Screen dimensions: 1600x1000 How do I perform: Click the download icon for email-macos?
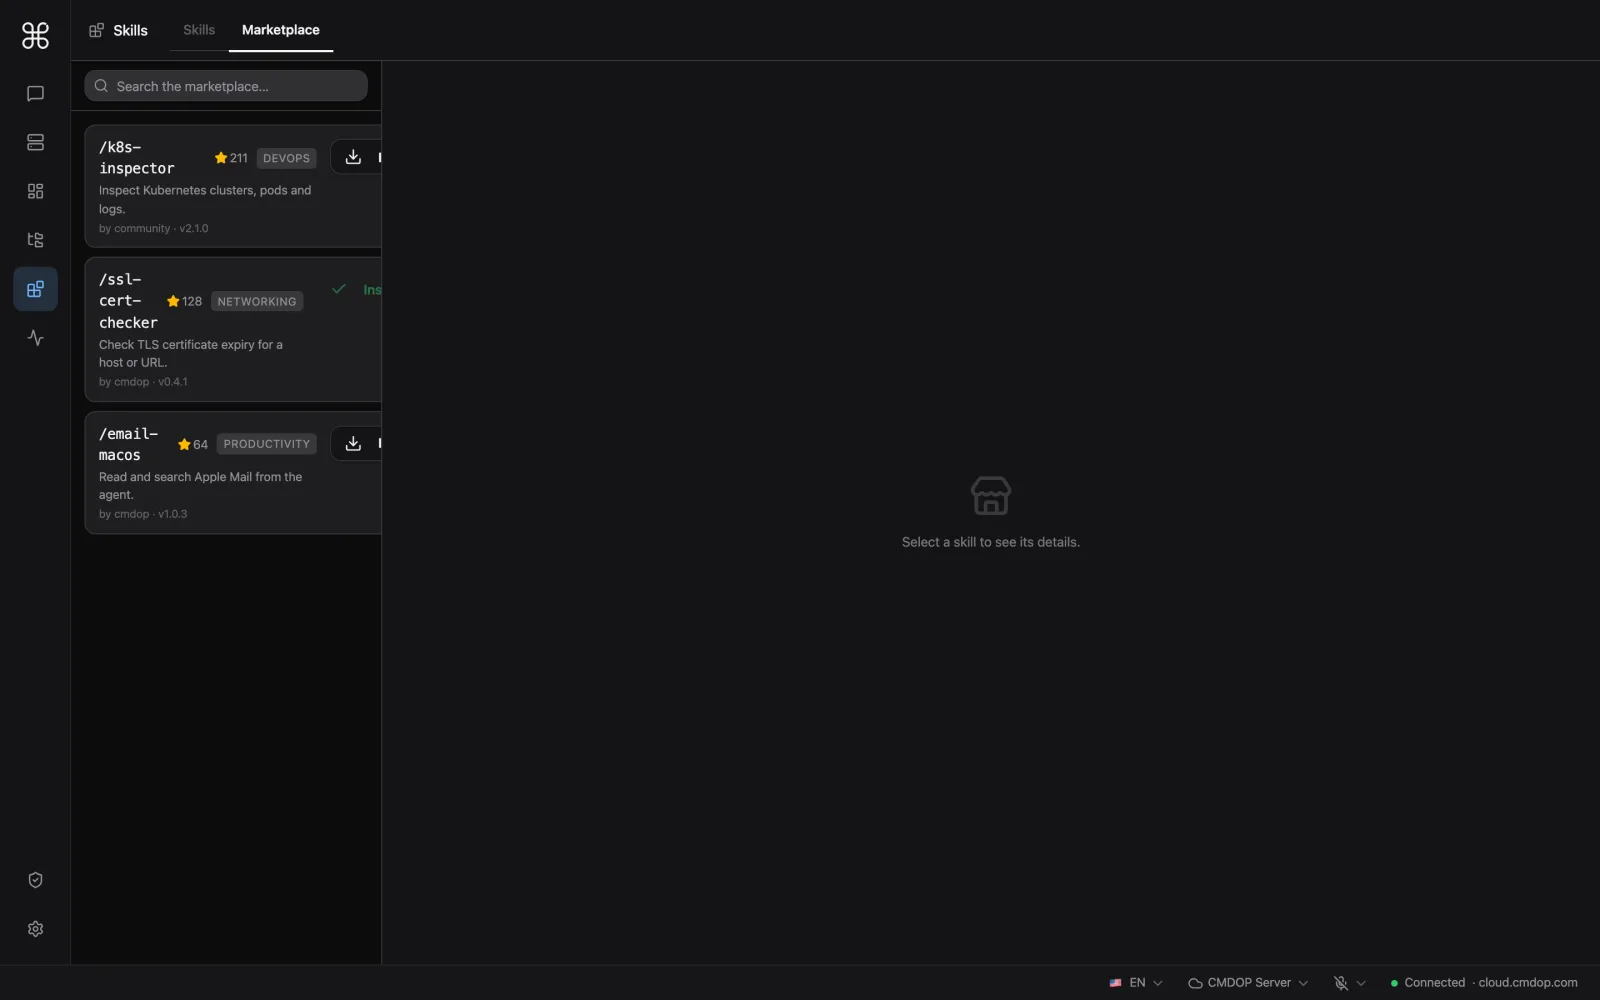[x=353, y=443]
